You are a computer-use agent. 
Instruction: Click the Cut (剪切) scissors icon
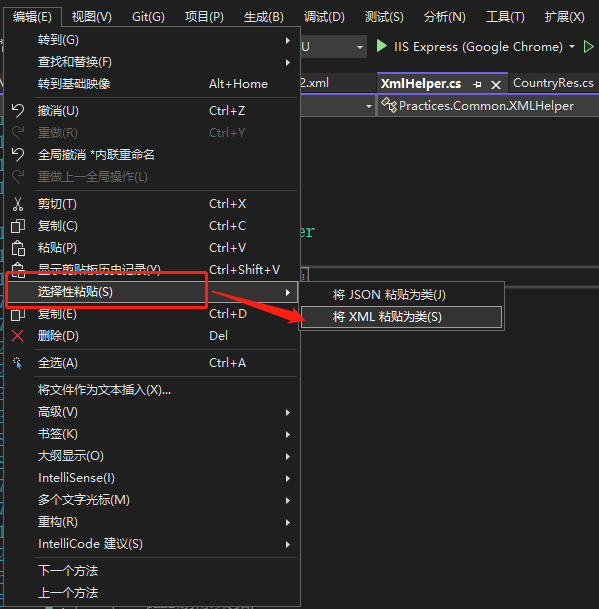(x=18, y=204)
